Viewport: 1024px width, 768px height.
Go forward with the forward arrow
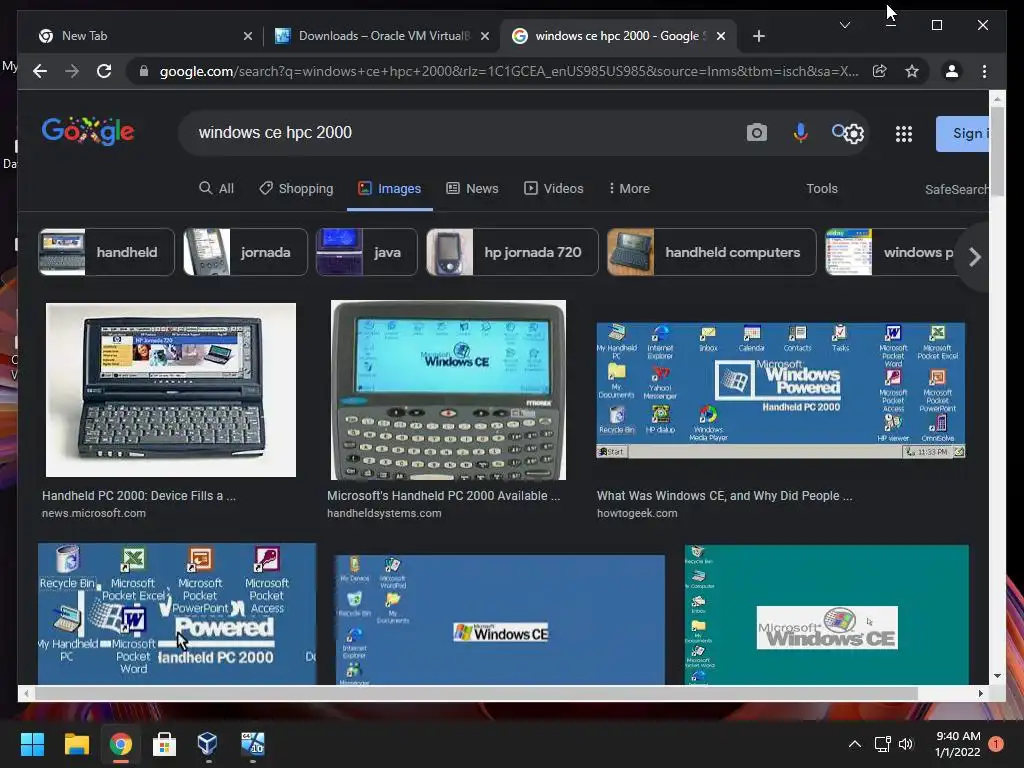pos(72,71)
